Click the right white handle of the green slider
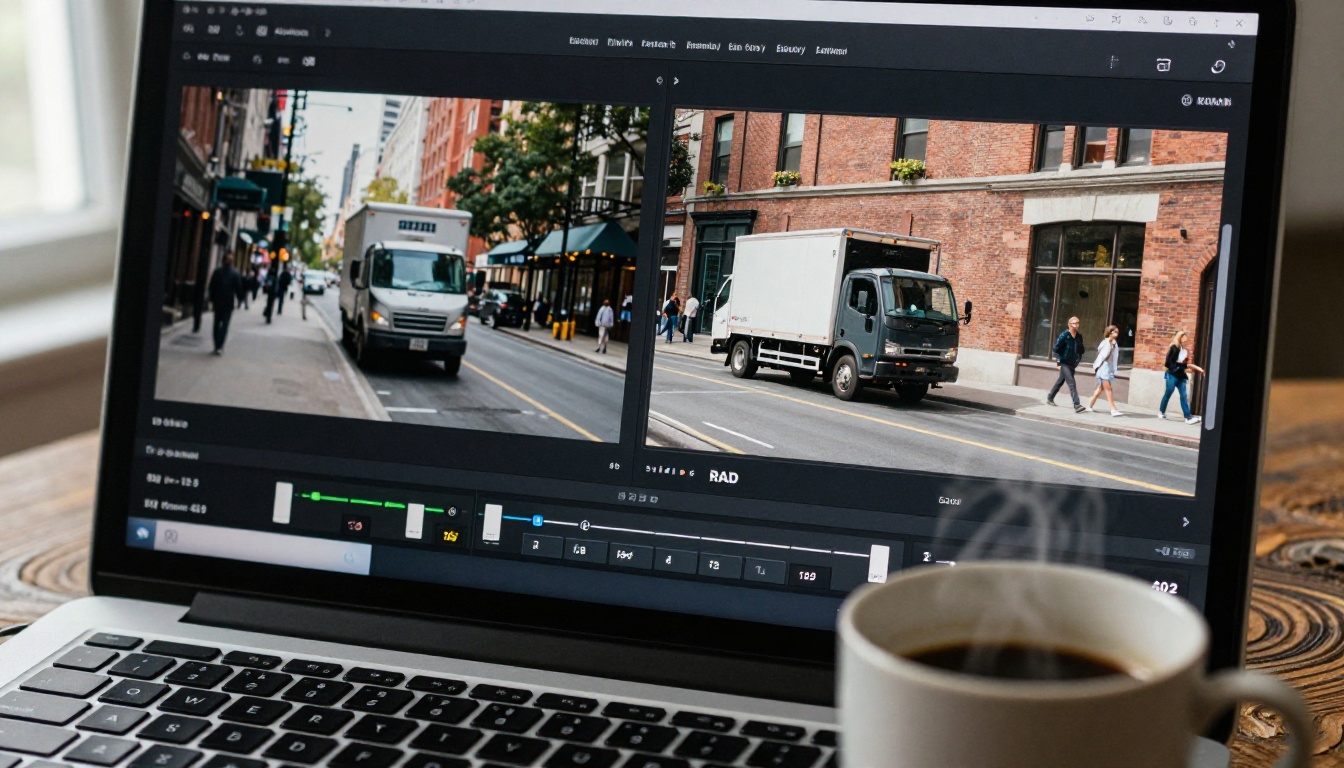 414,521
